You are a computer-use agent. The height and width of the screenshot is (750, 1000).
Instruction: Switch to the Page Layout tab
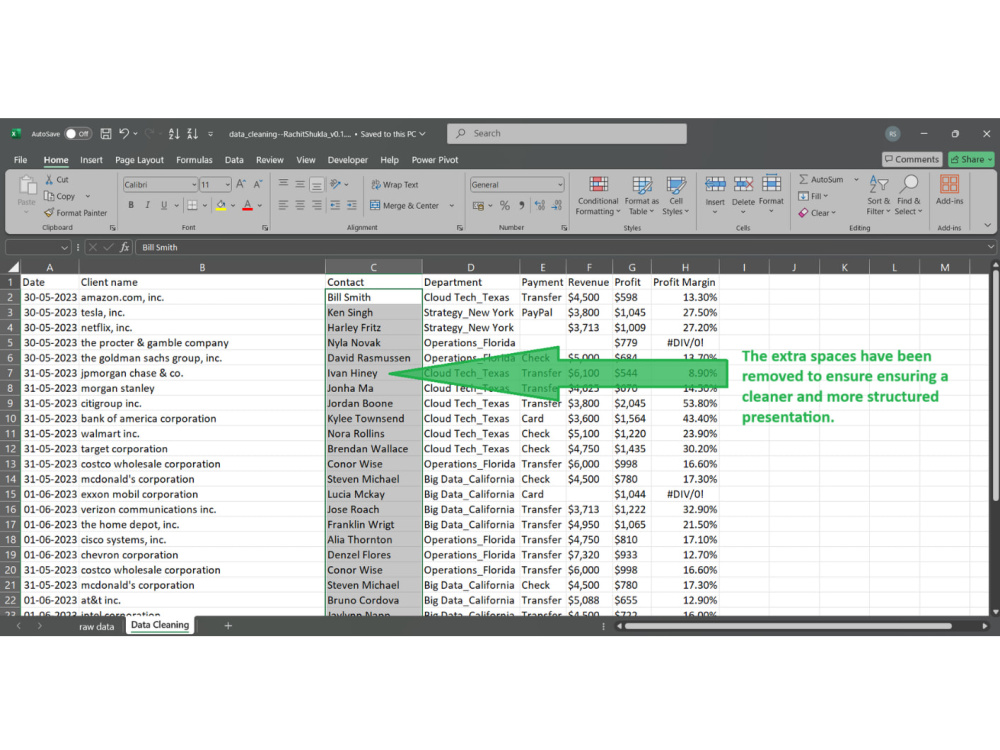click(x=139, y=160)
